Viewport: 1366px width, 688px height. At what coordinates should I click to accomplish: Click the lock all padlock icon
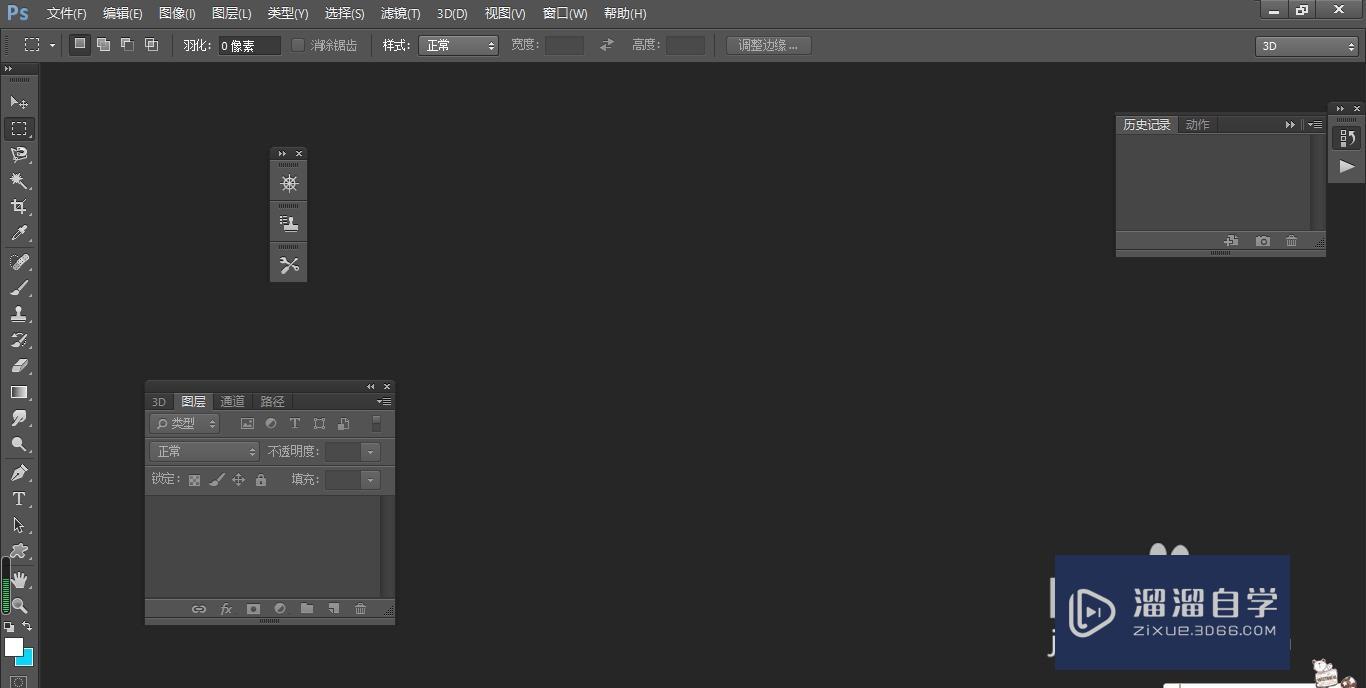tap(261, 480)
